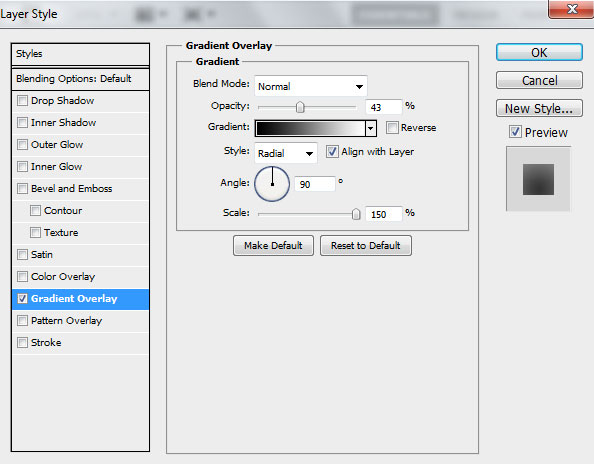Uncheck Align with Layer checkbox

pyautogui.click(x=332, y=152)
